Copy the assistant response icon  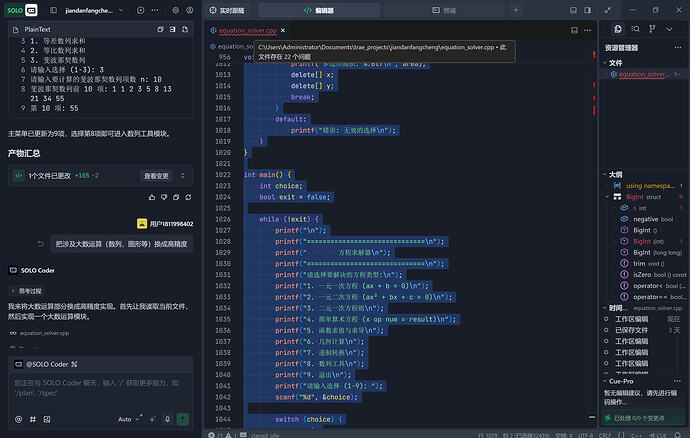pyautogui.click(x=176, y=197)
